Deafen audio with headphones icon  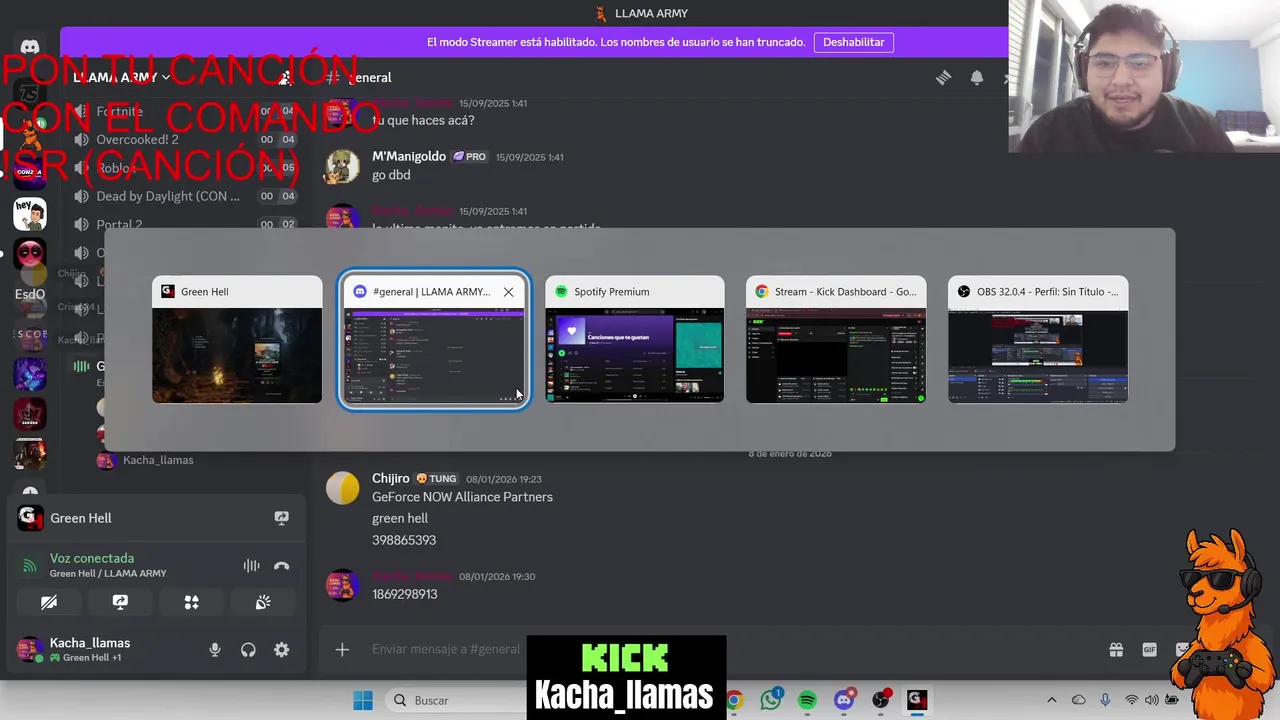248,650
